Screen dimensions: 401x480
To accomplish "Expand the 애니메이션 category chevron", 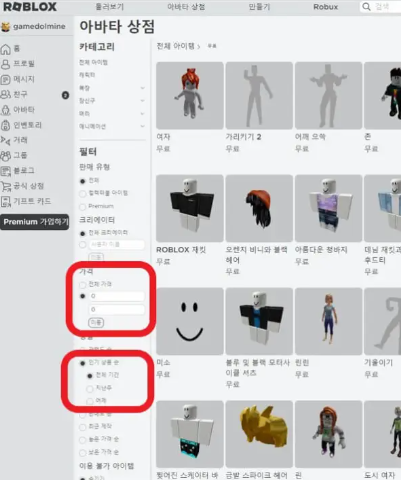I will 143,126.
